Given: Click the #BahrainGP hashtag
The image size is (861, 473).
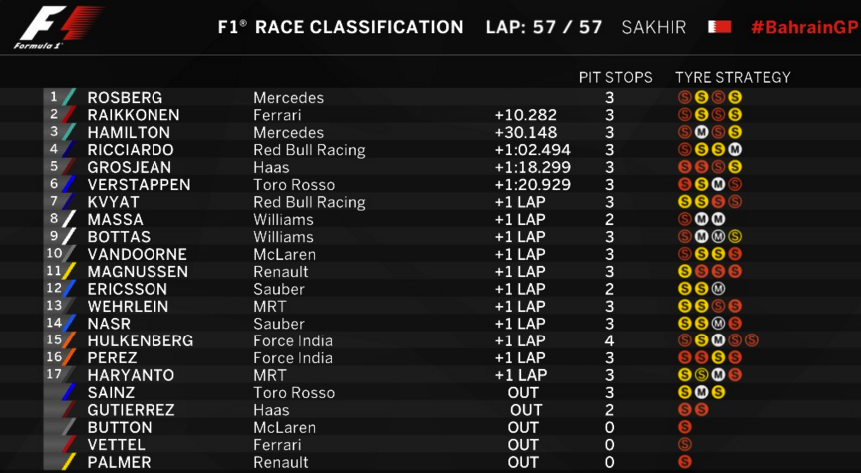Looking at the screenshot, I should point(804,27).
